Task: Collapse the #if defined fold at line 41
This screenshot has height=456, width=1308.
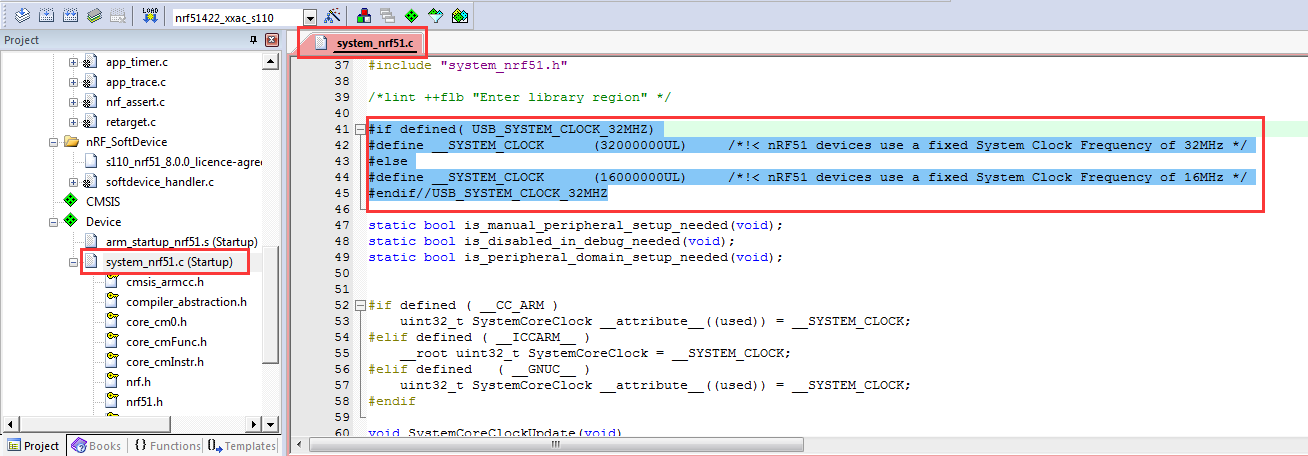Action: [360, 130]
